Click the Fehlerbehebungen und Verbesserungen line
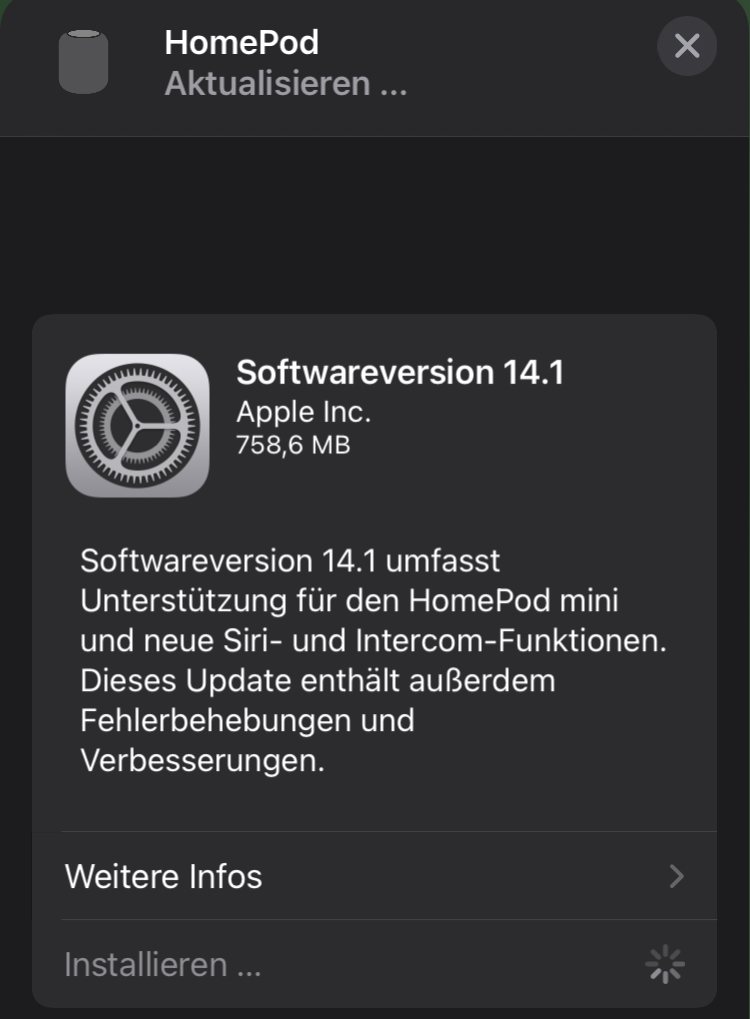 coord(247,740)
